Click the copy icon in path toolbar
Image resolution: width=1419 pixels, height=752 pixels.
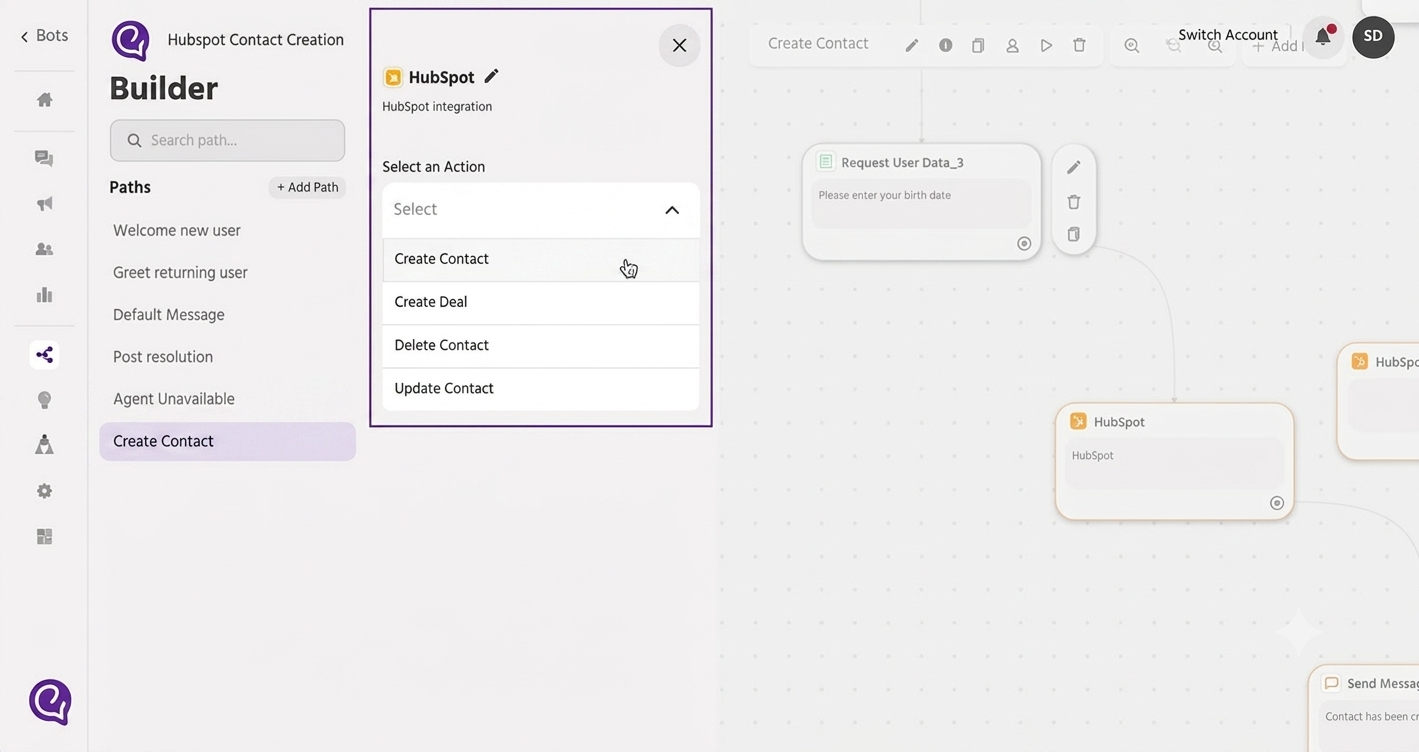click(978, 45)
